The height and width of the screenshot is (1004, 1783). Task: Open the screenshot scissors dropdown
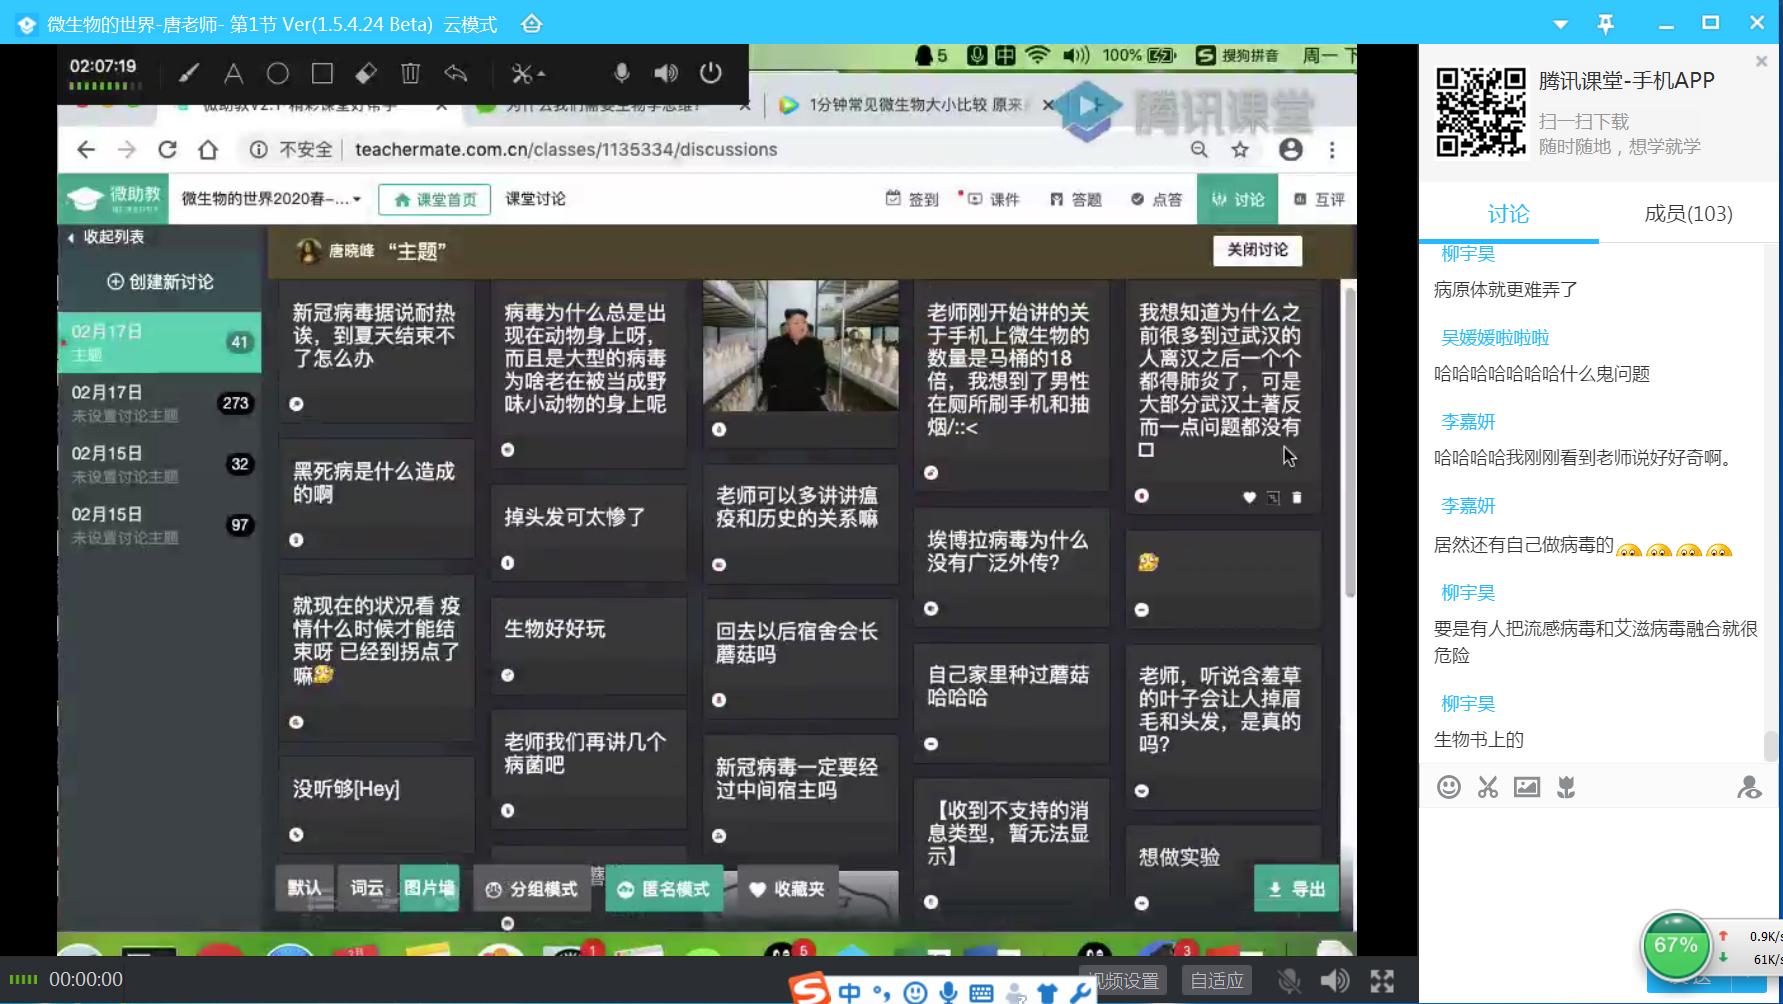[527, 73]
